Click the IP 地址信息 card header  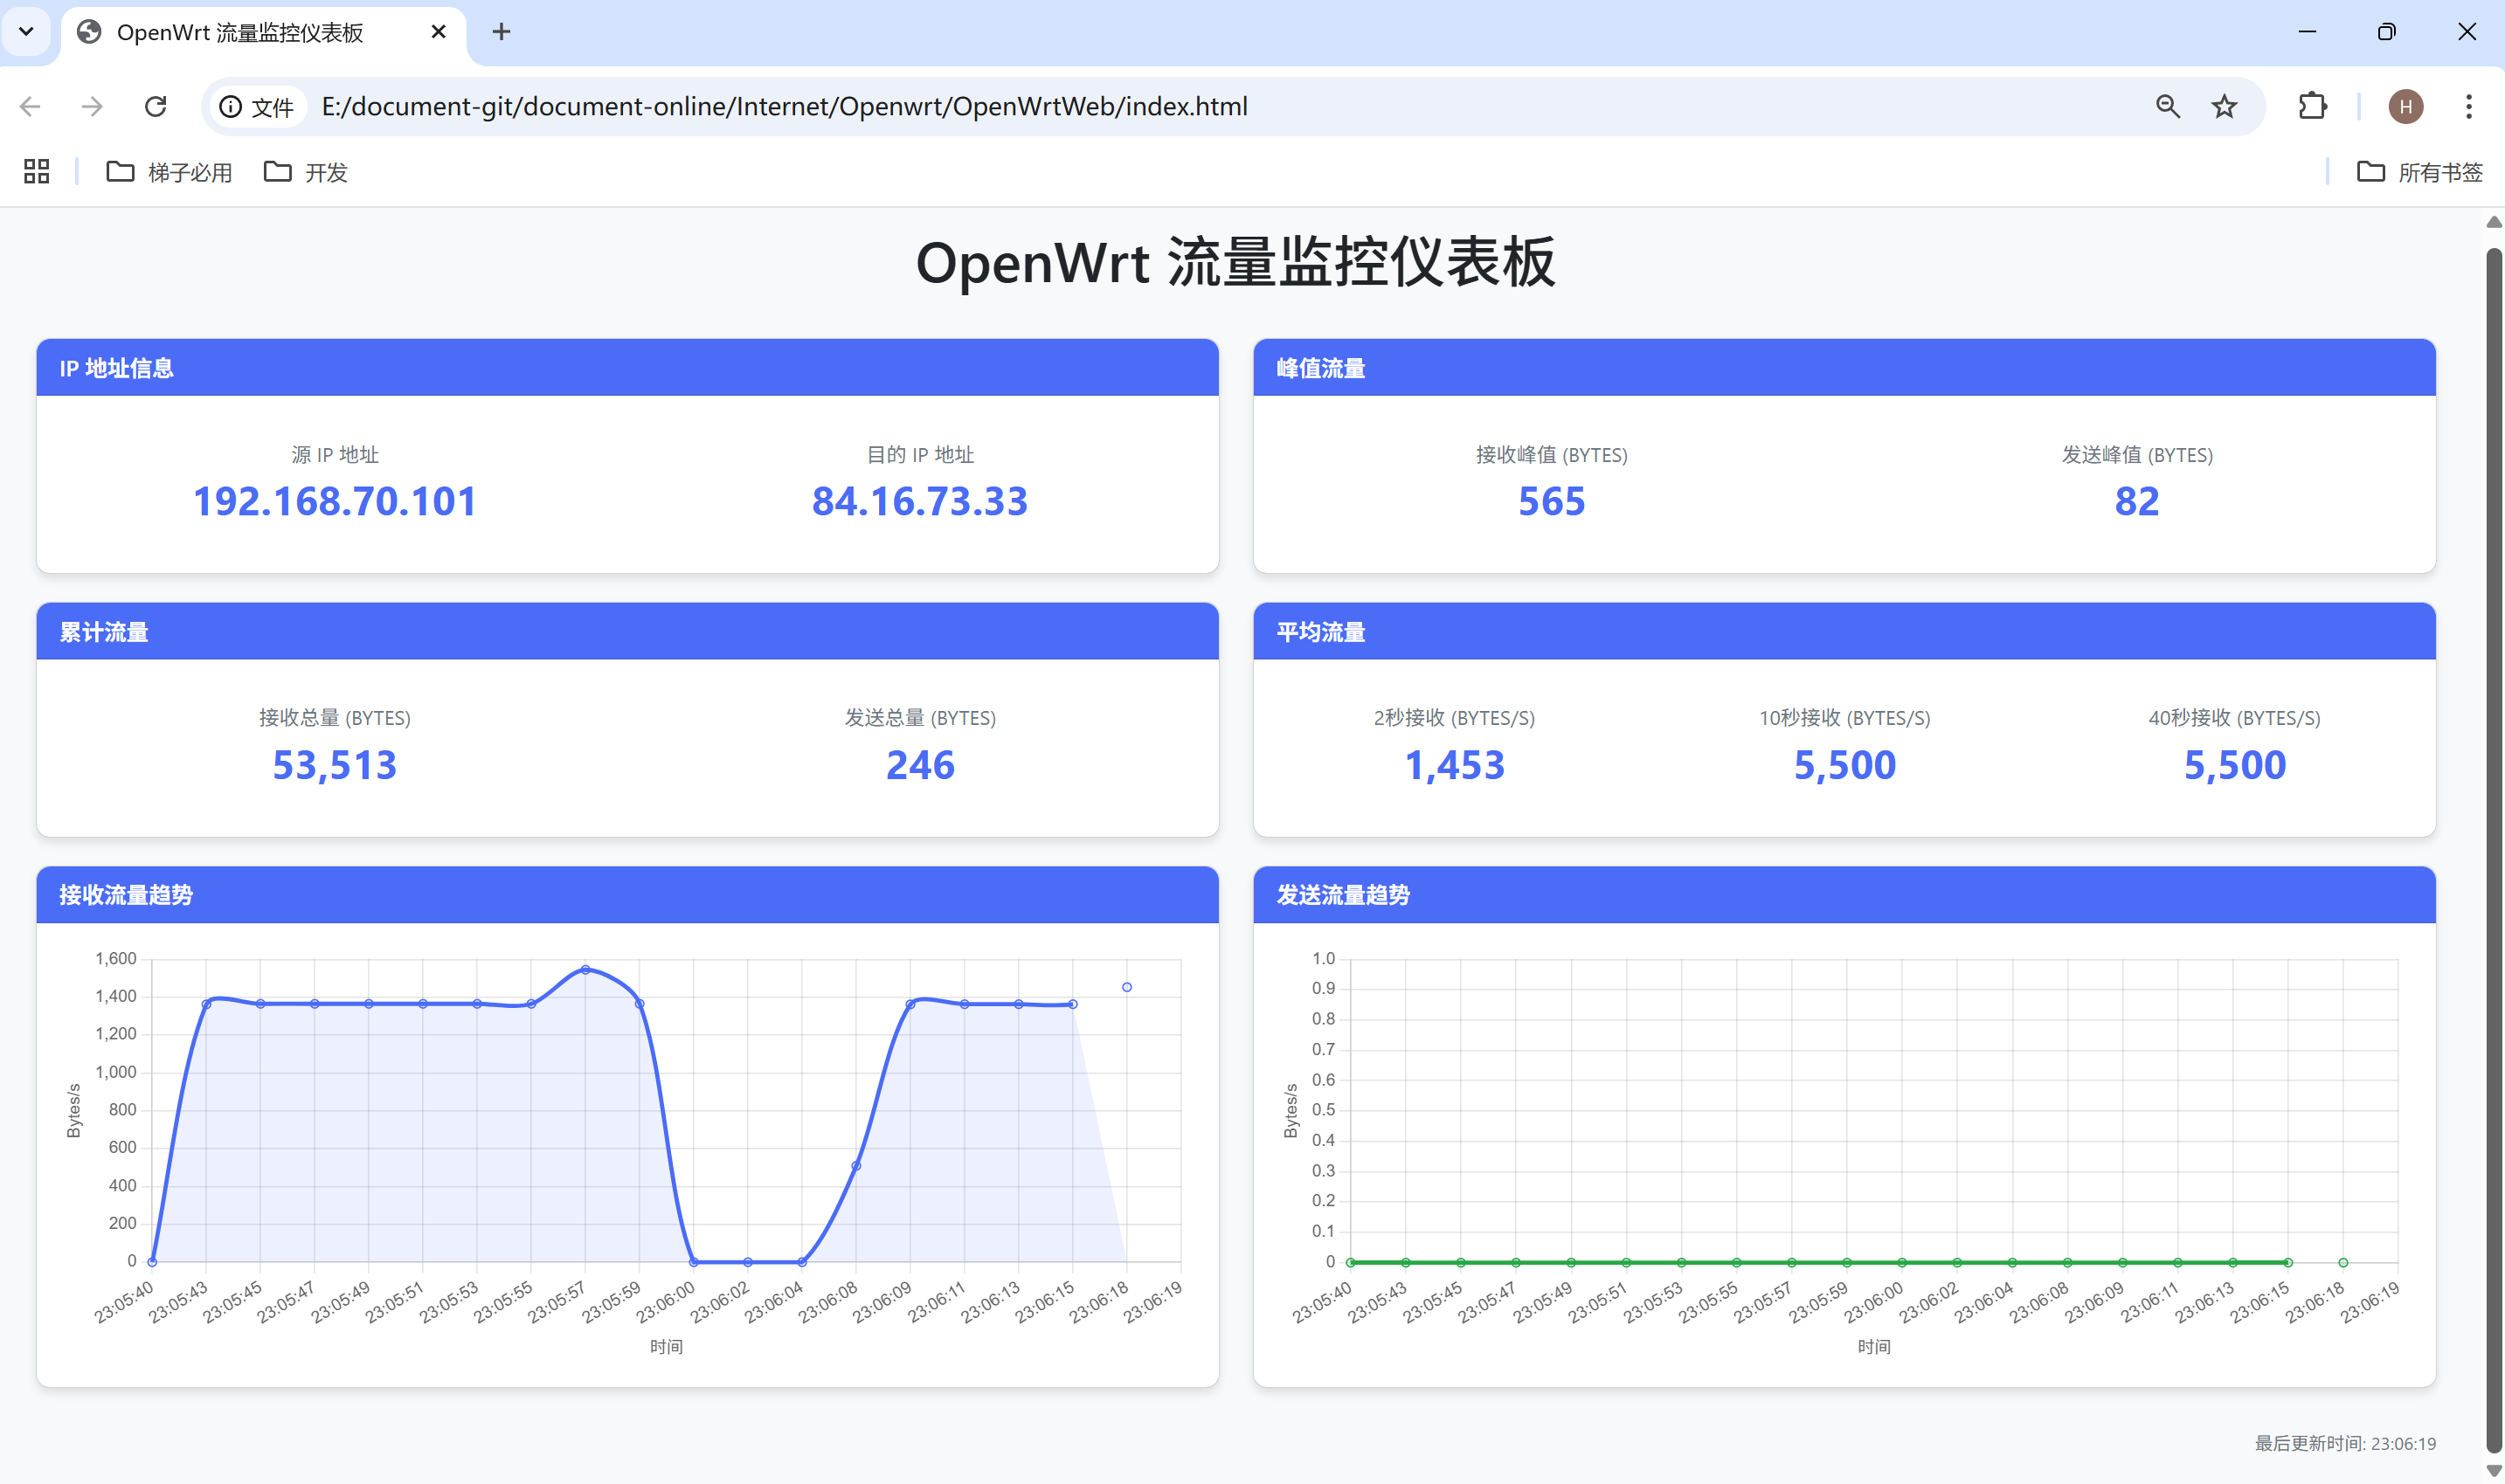628,368
